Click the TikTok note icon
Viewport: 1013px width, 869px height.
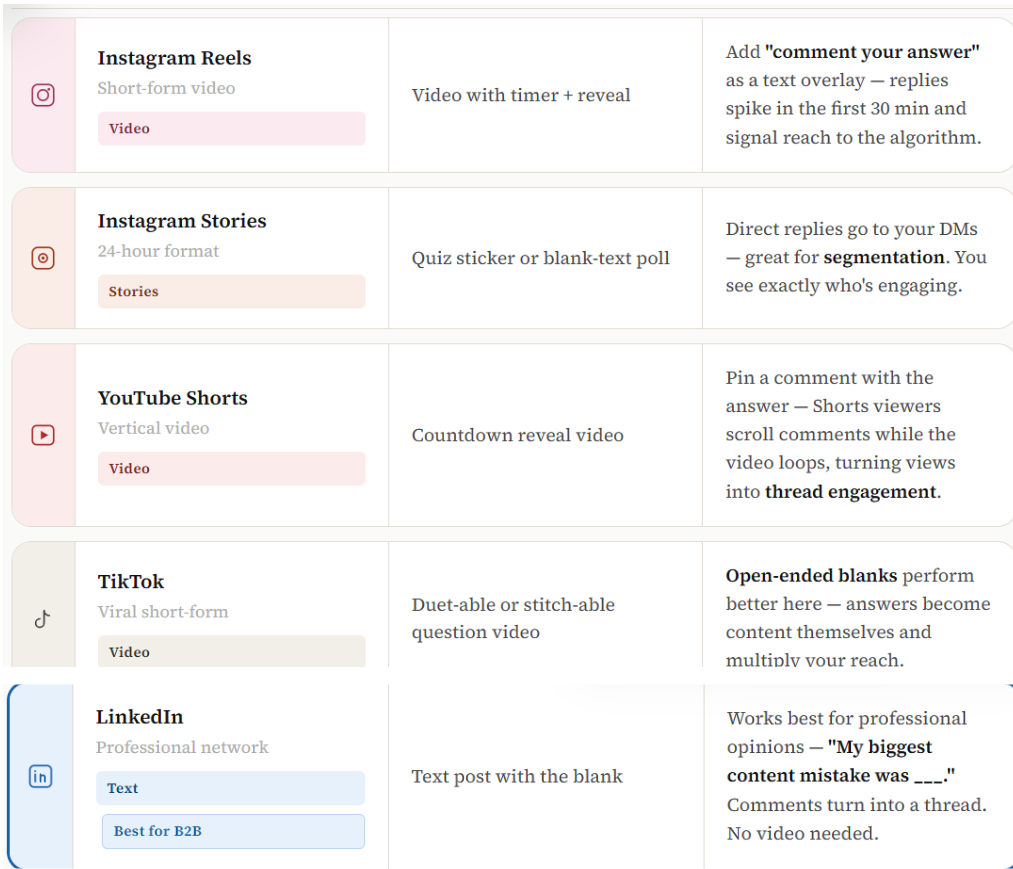pos(42,619)
